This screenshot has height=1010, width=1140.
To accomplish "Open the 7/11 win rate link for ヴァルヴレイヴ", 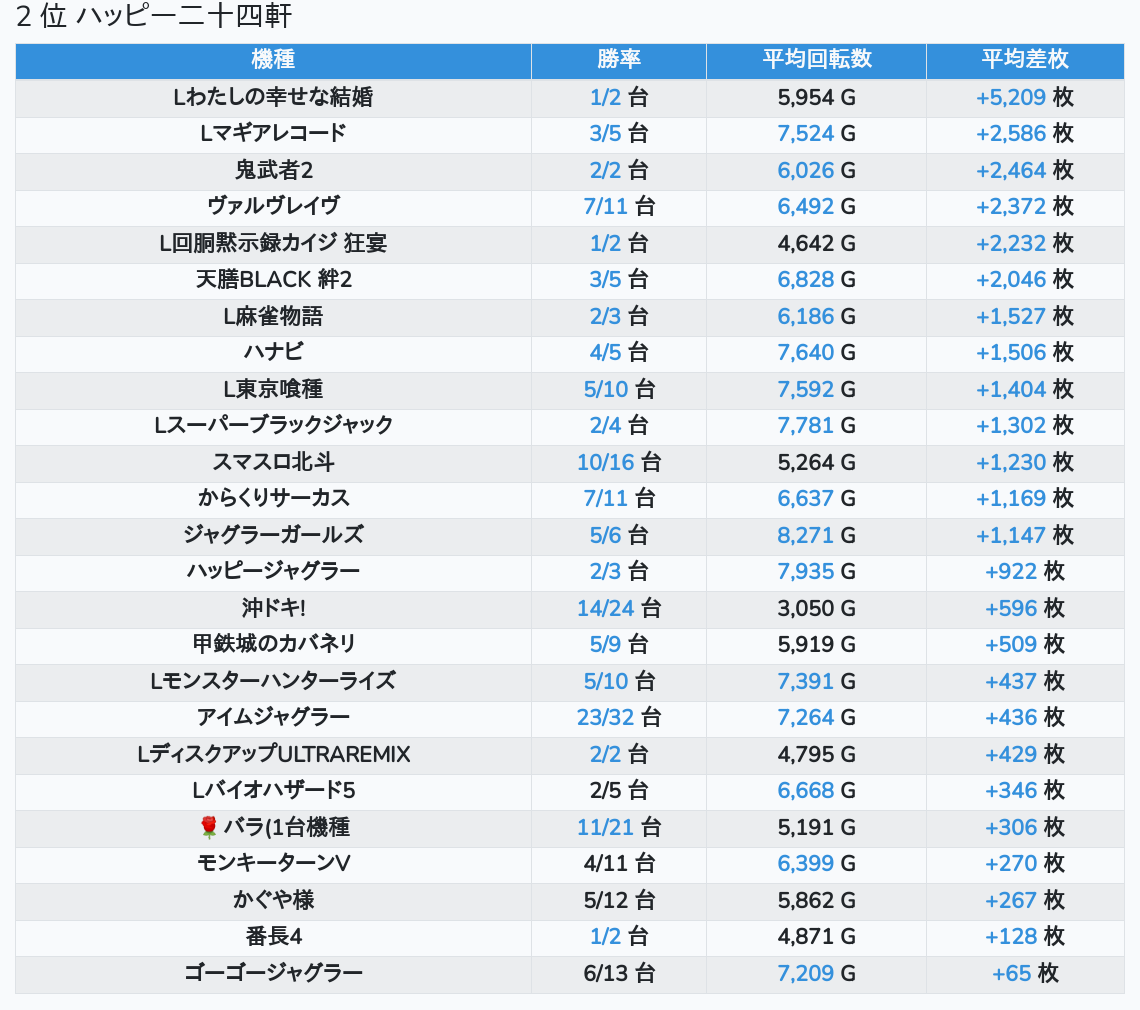I will (x=605, y=207).
